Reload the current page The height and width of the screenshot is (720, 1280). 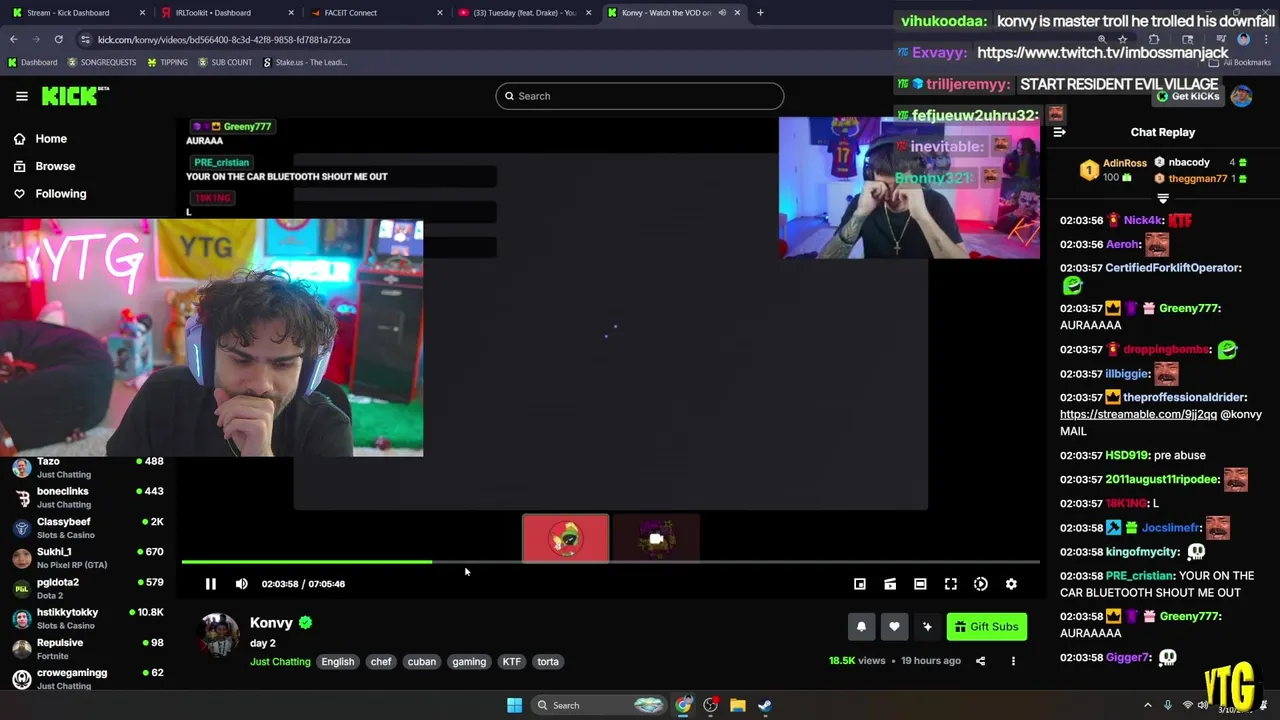58,40
